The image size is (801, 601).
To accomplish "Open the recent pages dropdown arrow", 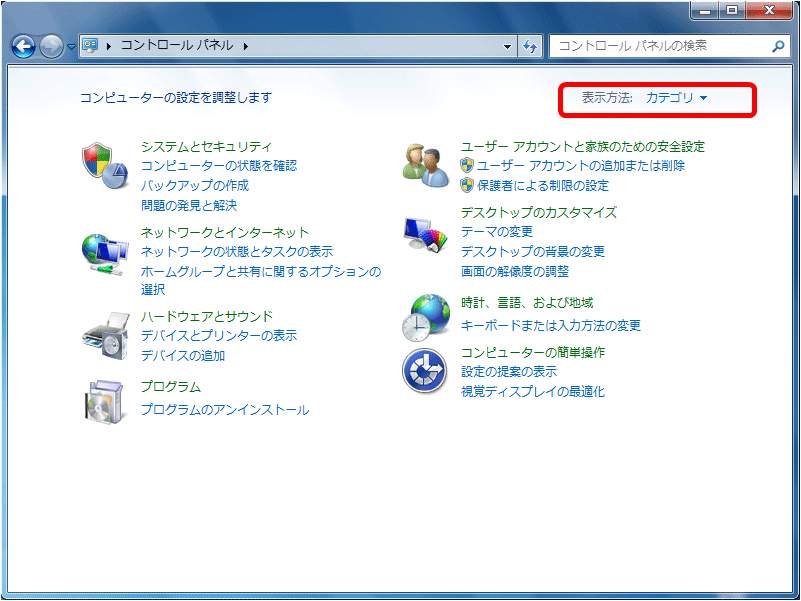I will click(x=72, y=47).
